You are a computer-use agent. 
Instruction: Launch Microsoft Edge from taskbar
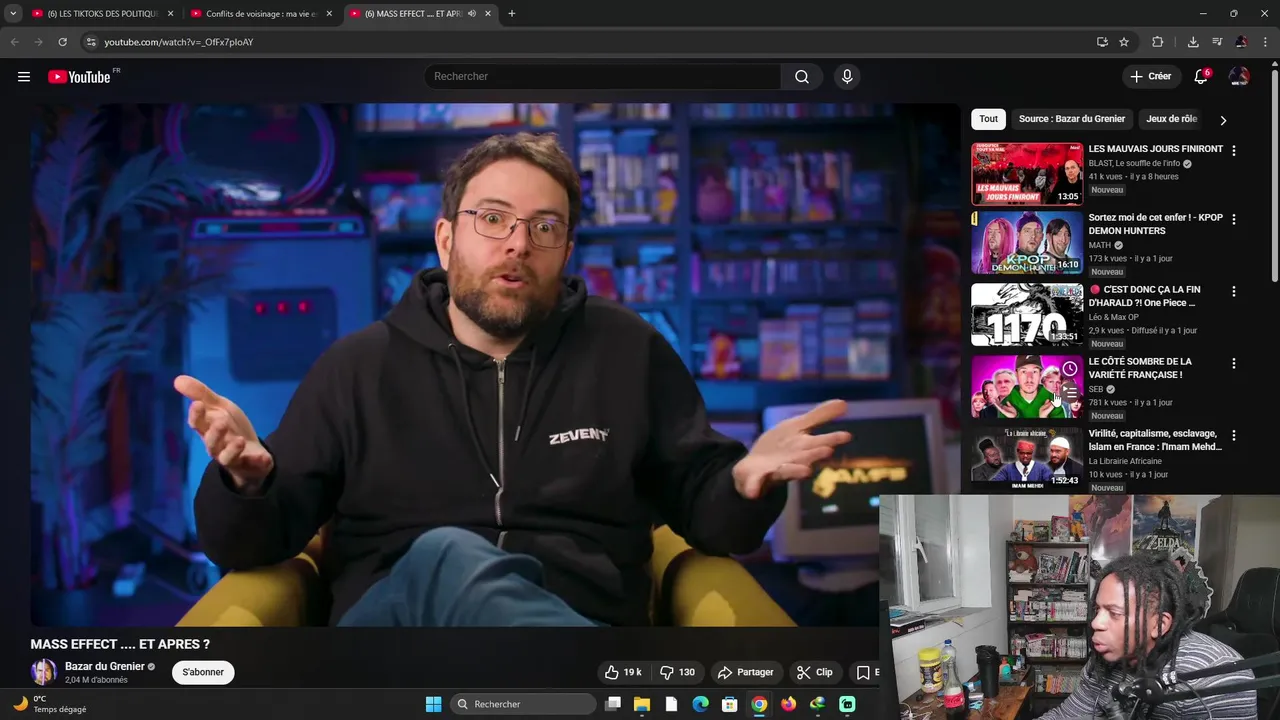[700, 704]
